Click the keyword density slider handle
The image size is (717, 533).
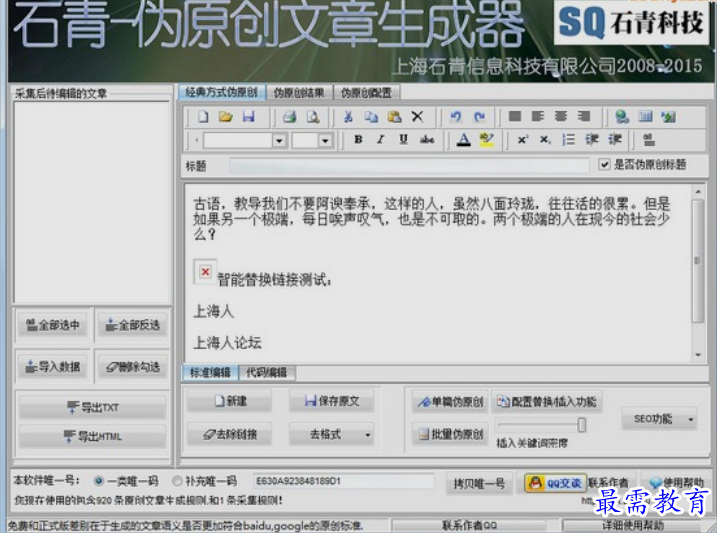coord(582,425)
